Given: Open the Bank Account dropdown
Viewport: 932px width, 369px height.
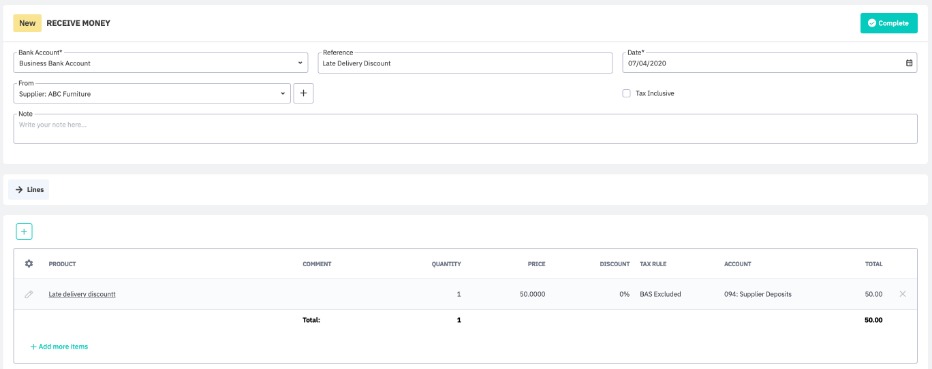Looking at the screenshot, I should pos(160,63).
